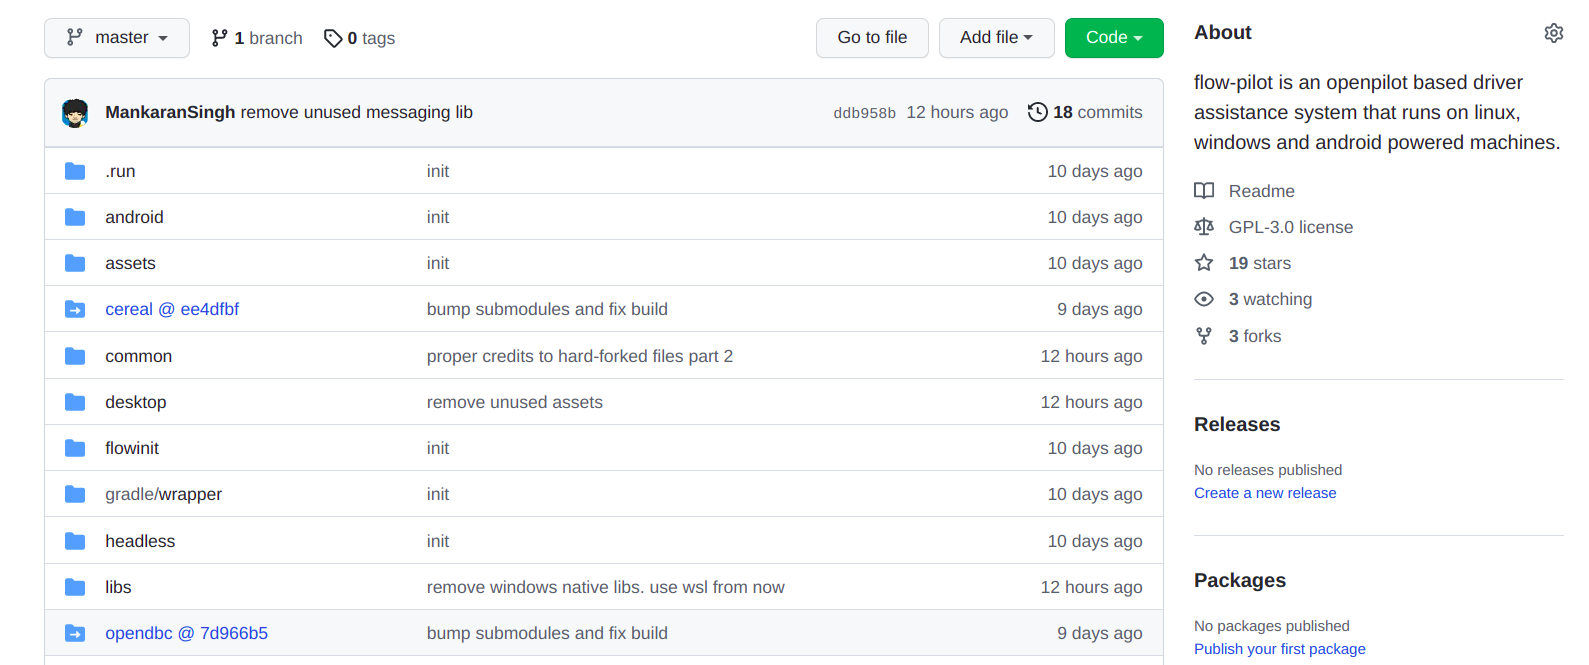Click Create a new release
The width and height of the screenshot is (1589, 665).
pos(1265,493)
